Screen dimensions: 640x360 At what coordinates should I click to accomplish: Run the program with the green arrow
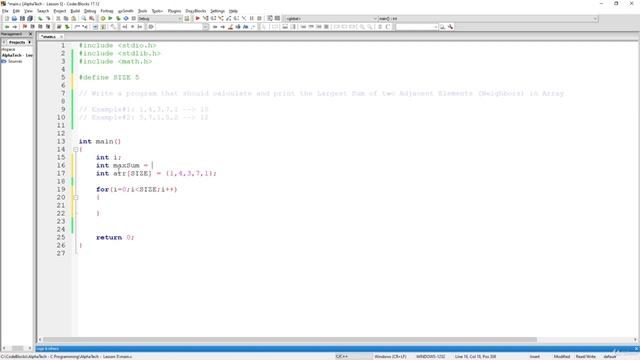[x=110, y=18]
